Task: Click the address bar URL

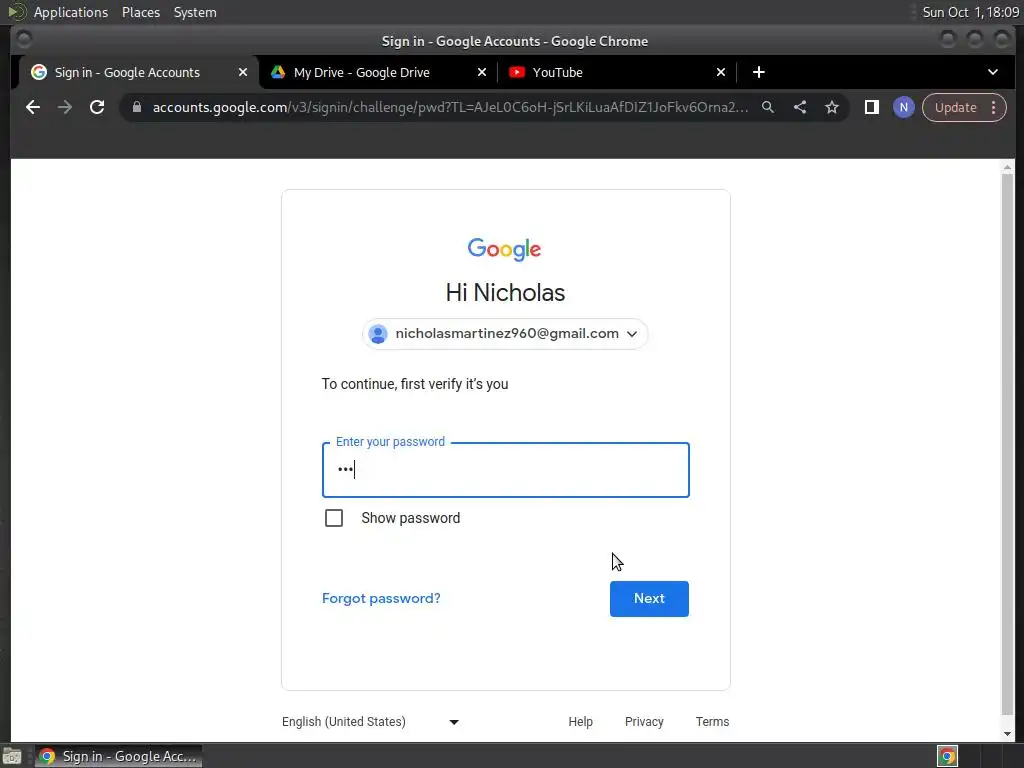Action: tap(450, 107)
